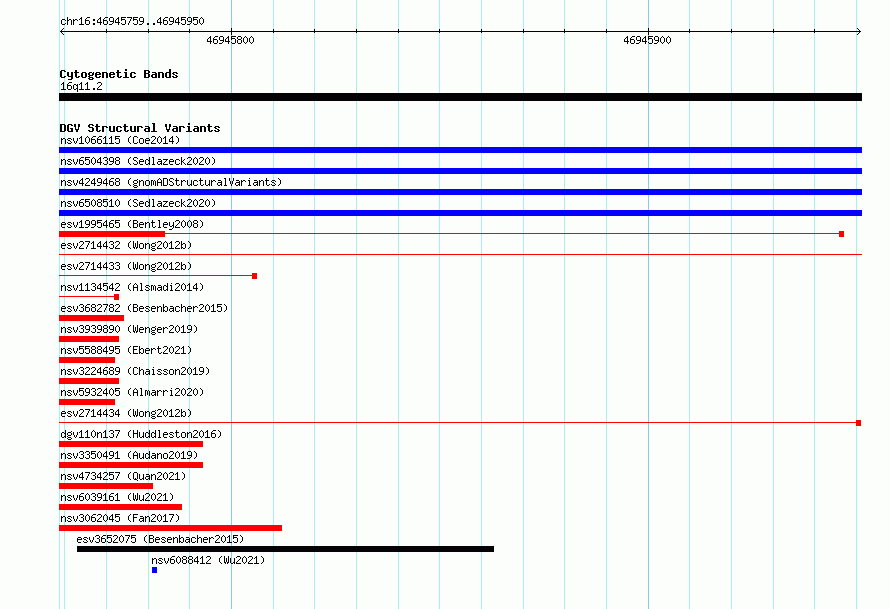Click the red end marker of esv1995465
Image resolution: width=890 pixels, height=609 pixels.
842,234
